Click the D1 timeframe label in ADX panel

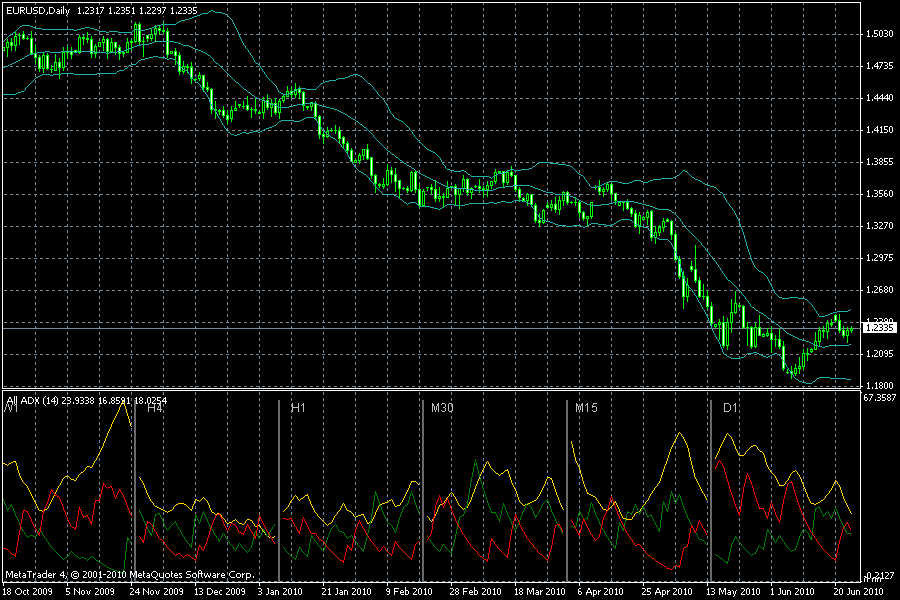tap(730, 408)
